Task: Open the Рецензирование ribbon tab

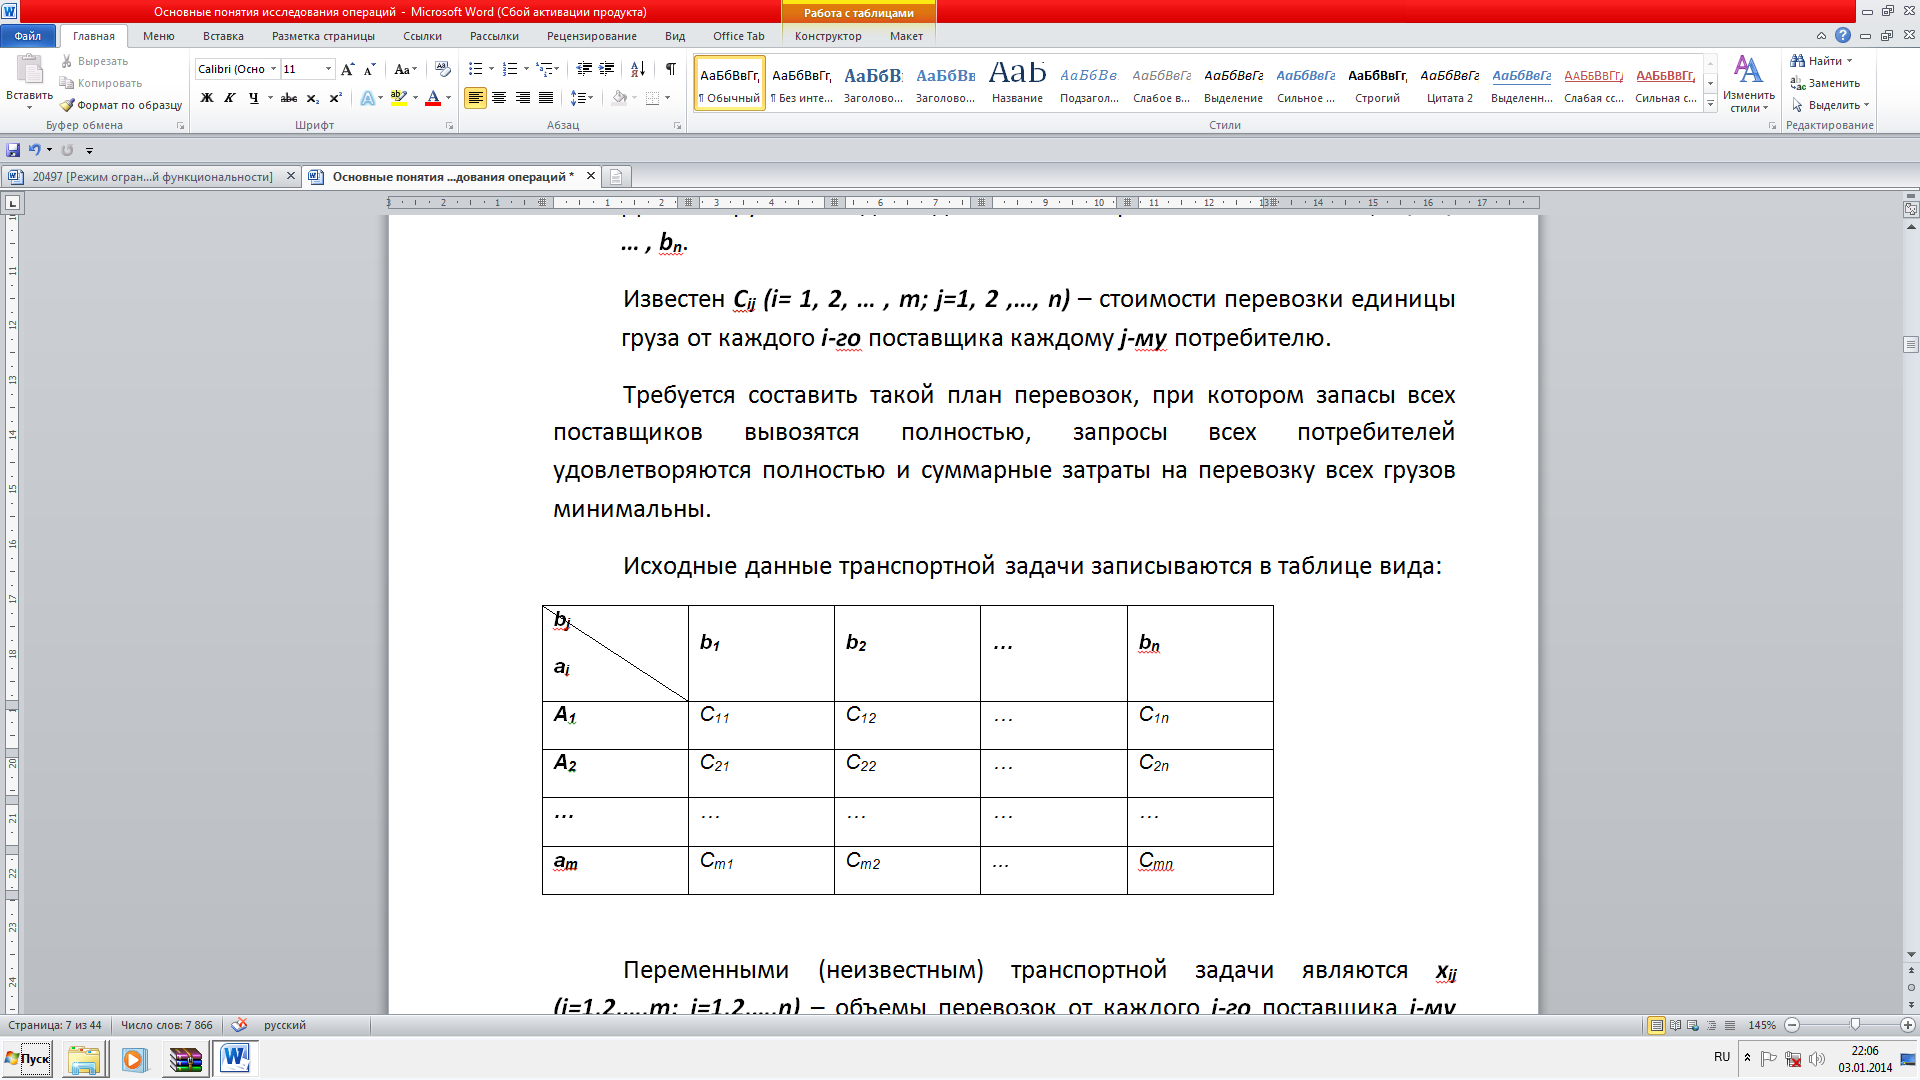Action: click(592, 36)
